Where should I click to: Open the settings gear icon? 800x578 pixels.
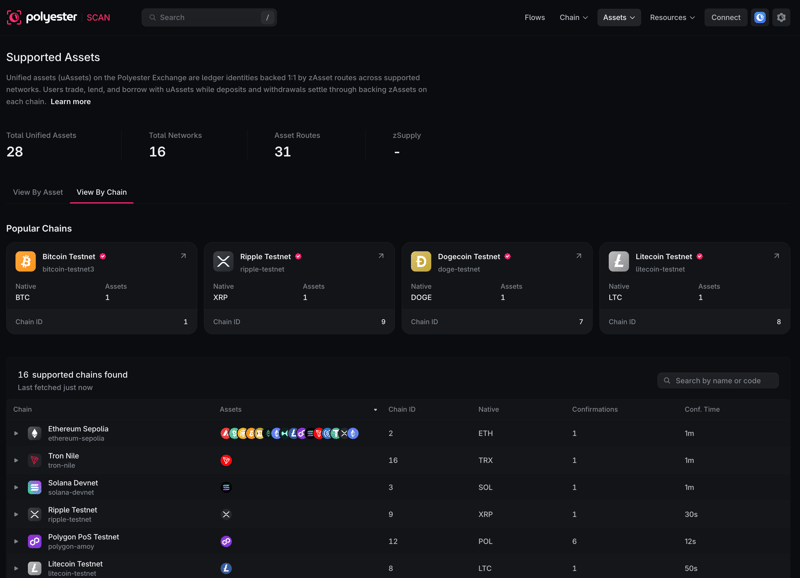[781, 17]
